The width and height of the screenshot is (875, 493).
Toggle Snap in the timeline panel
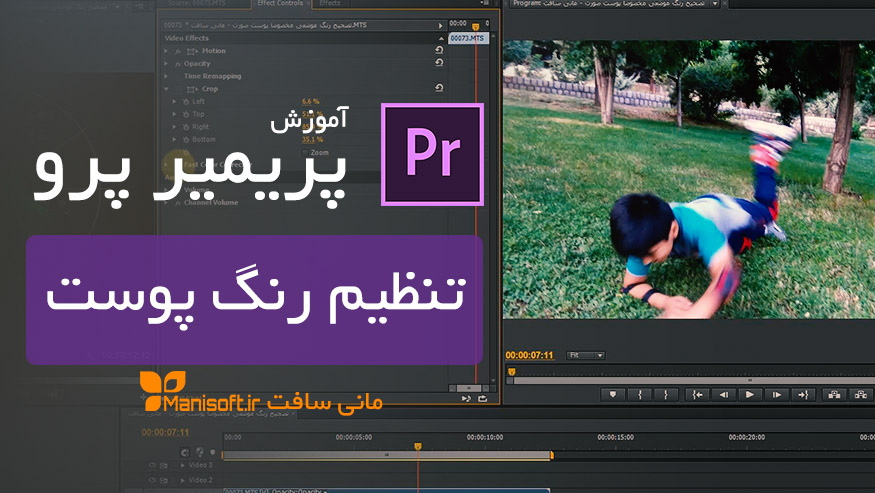[x=185, y=452]
